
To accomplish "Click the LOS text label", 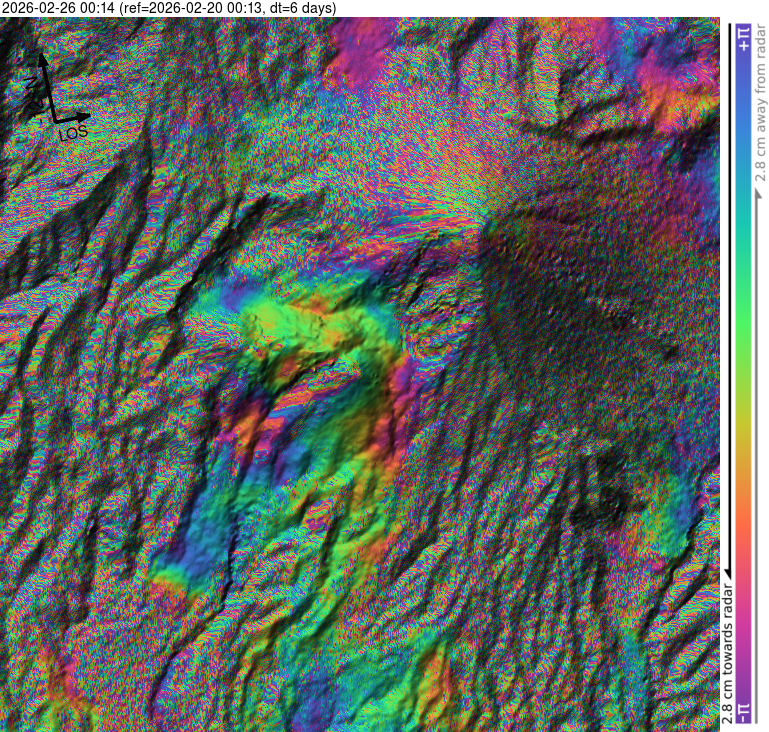I will pyautogui.click(x=73, y=132).
